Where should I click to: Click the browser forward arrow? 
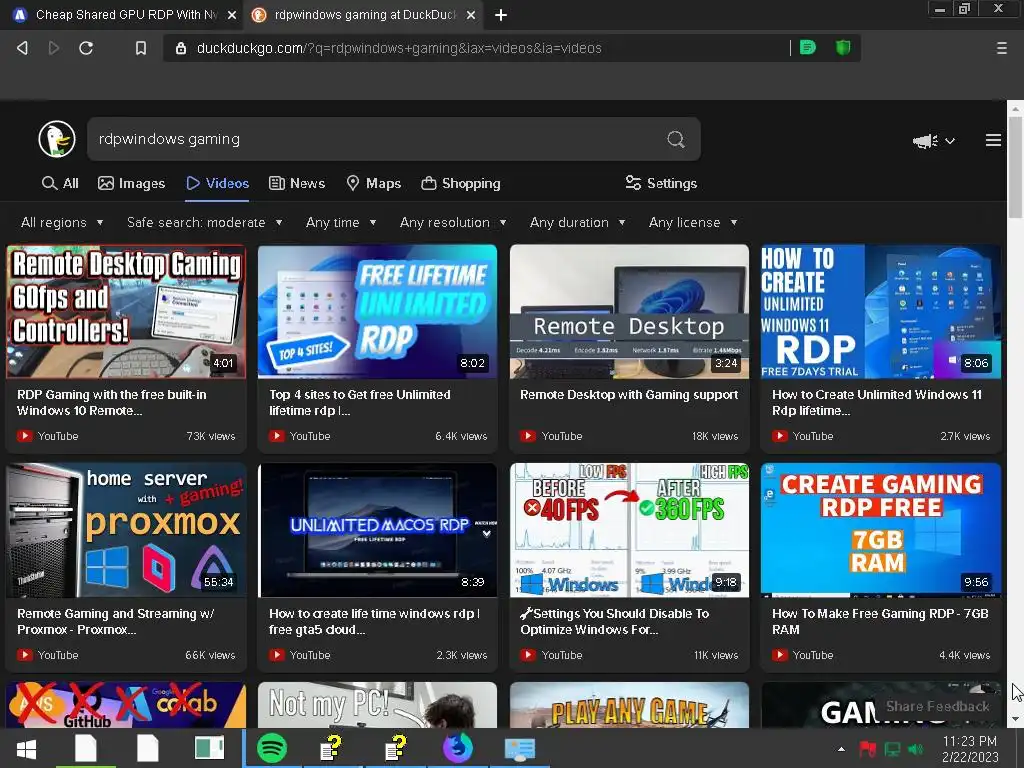[x=54, y=48]
